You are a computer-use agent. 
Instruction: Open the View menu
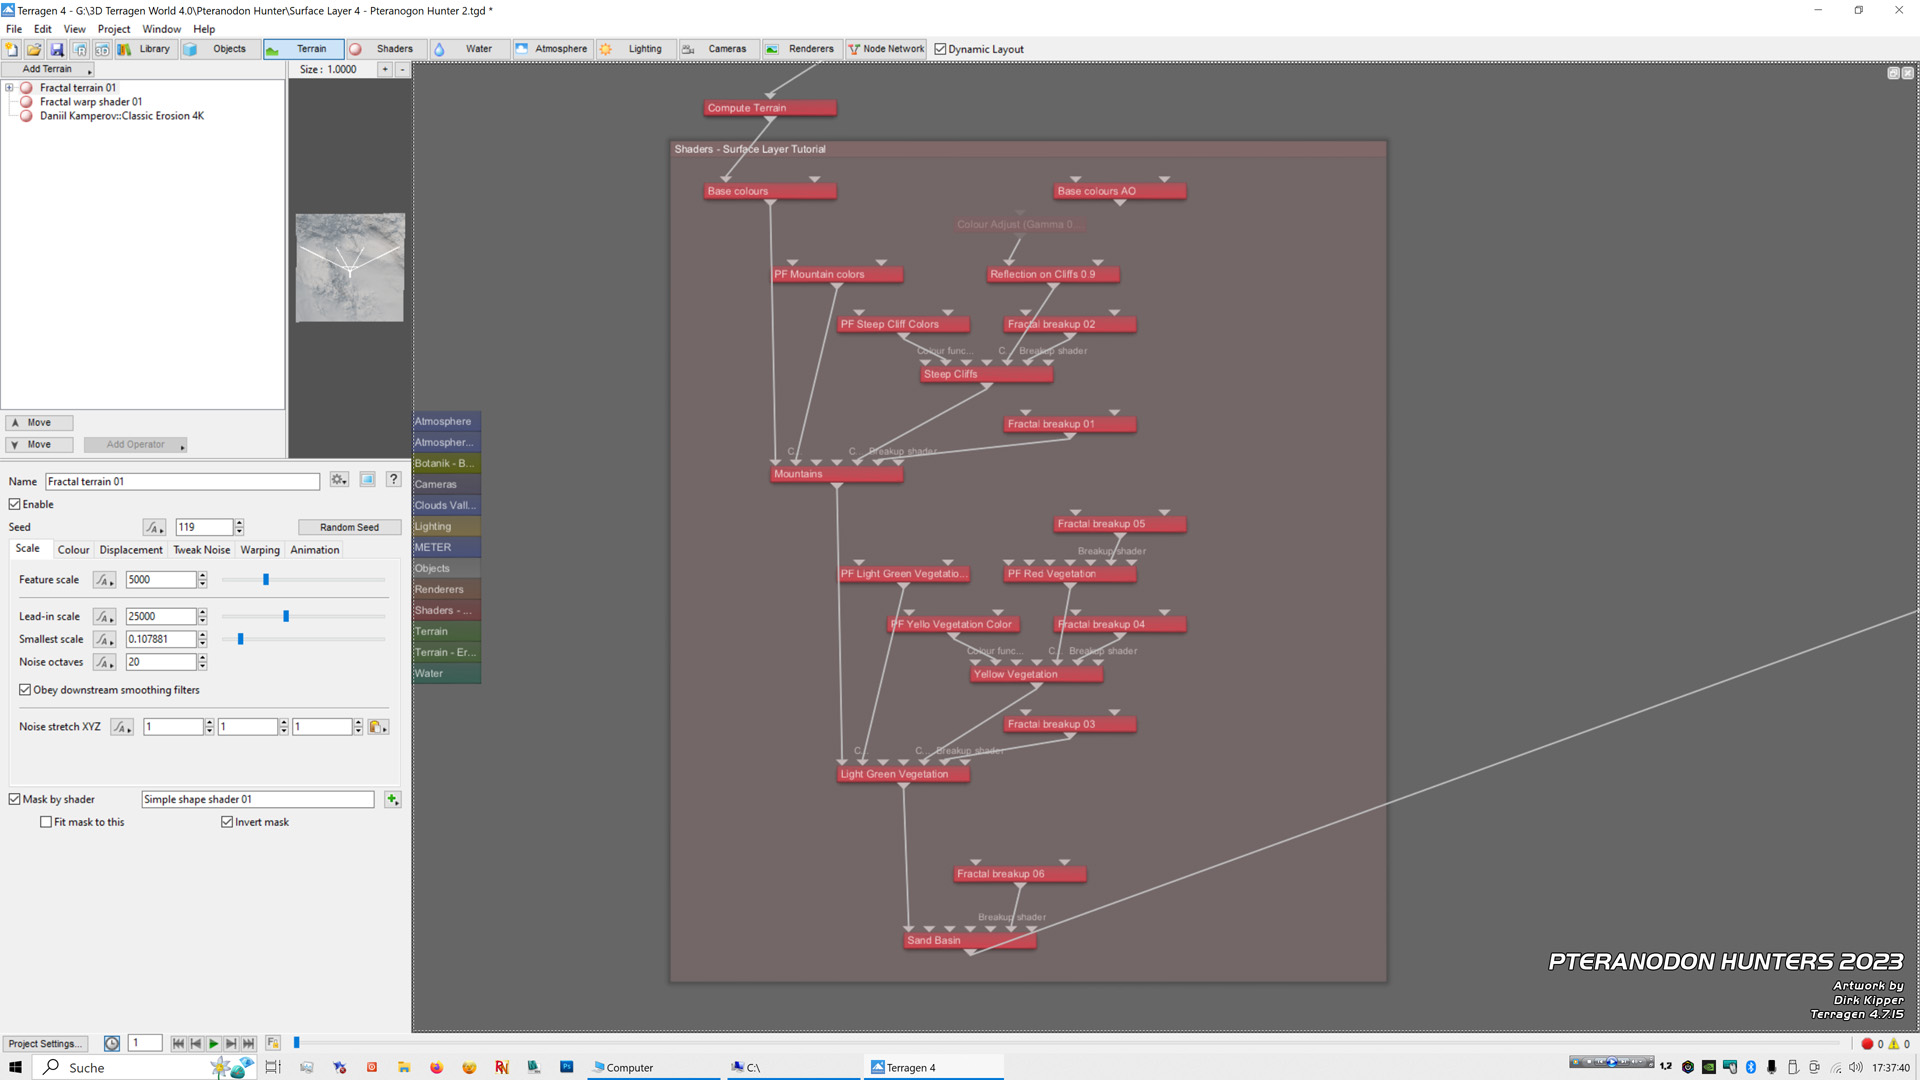[x=75, y=28]
